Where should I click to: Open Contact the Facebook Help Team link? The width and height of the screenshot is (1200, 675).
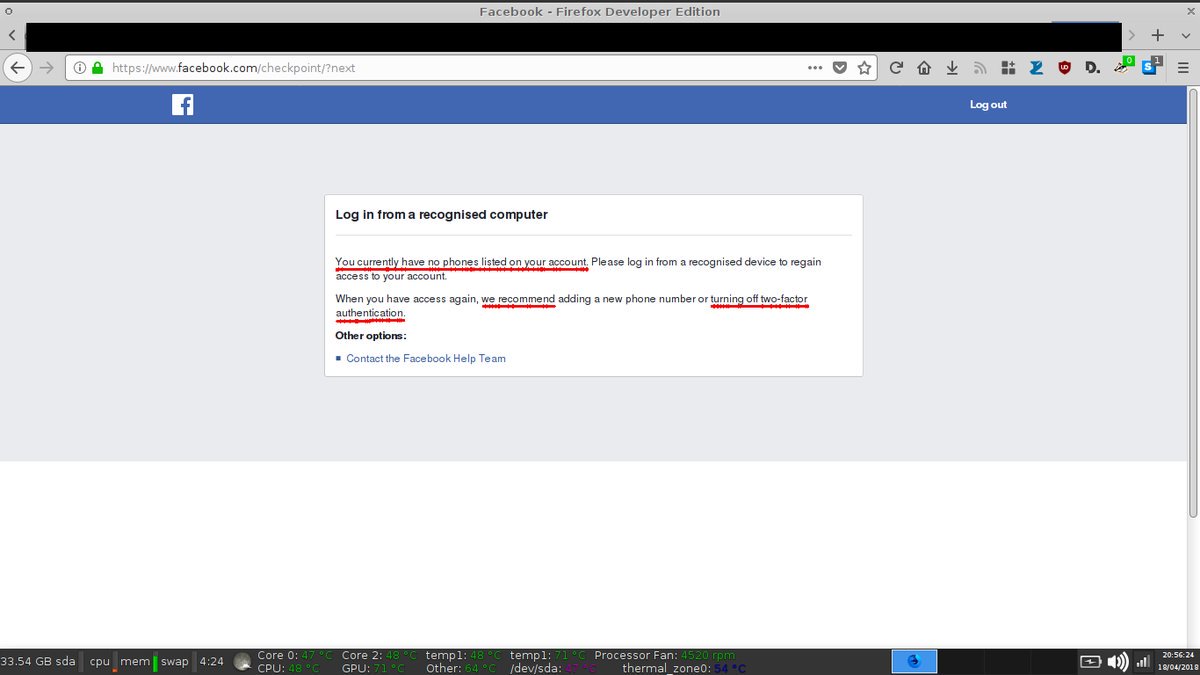(426, 358)
